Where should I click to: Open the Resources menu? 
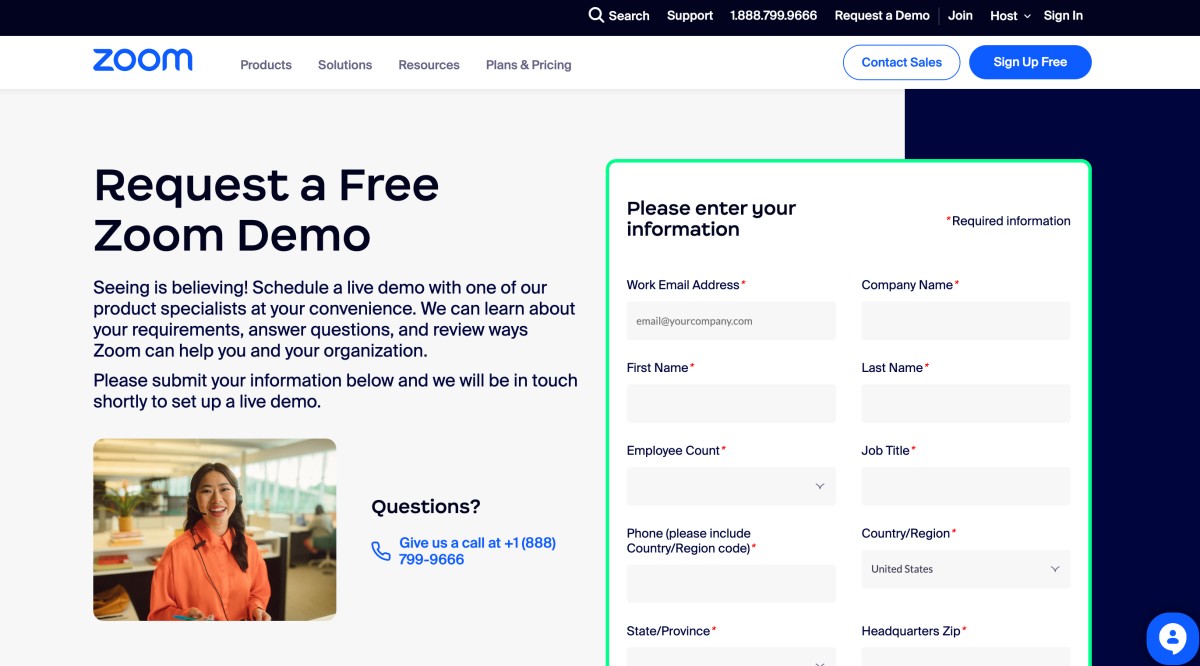[x=428, y=64]
